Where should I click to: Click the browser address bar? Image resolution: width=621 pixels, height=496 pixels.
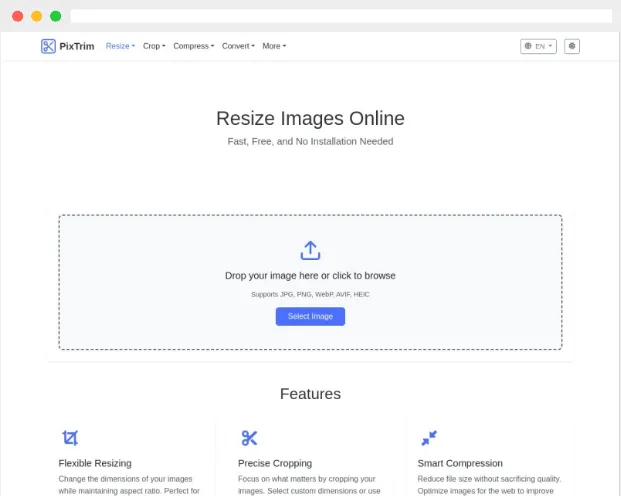pos(341,16)
